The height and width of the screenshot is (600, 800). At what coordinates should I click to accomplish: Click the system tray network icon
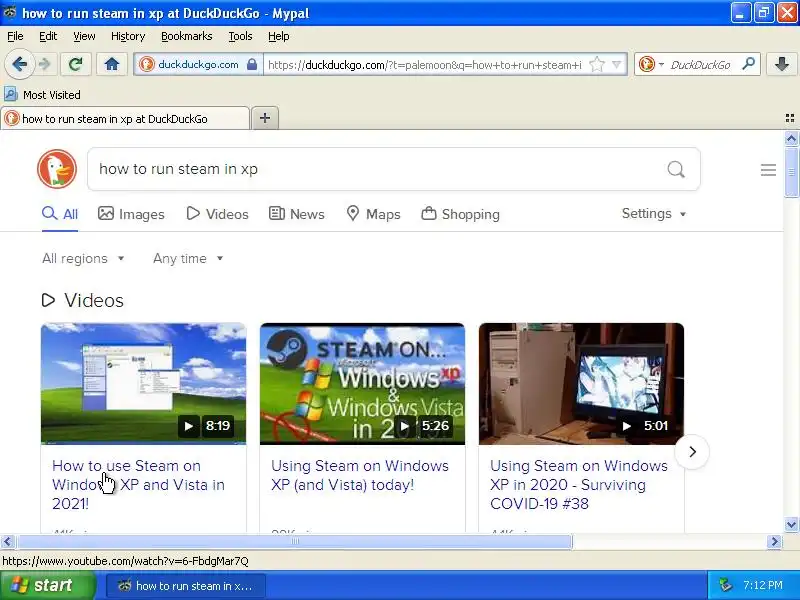tap(724, 585)
